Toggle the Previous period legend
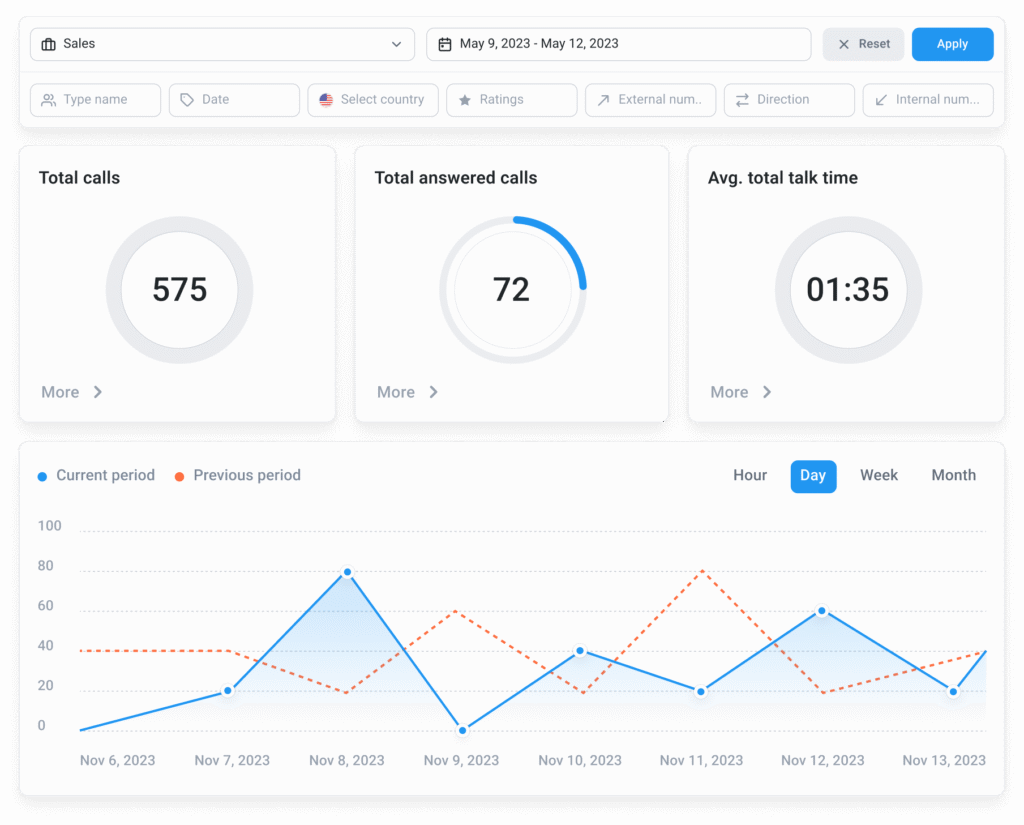Viewport: 1024px width, 825px height. click(x=237, y=475)
